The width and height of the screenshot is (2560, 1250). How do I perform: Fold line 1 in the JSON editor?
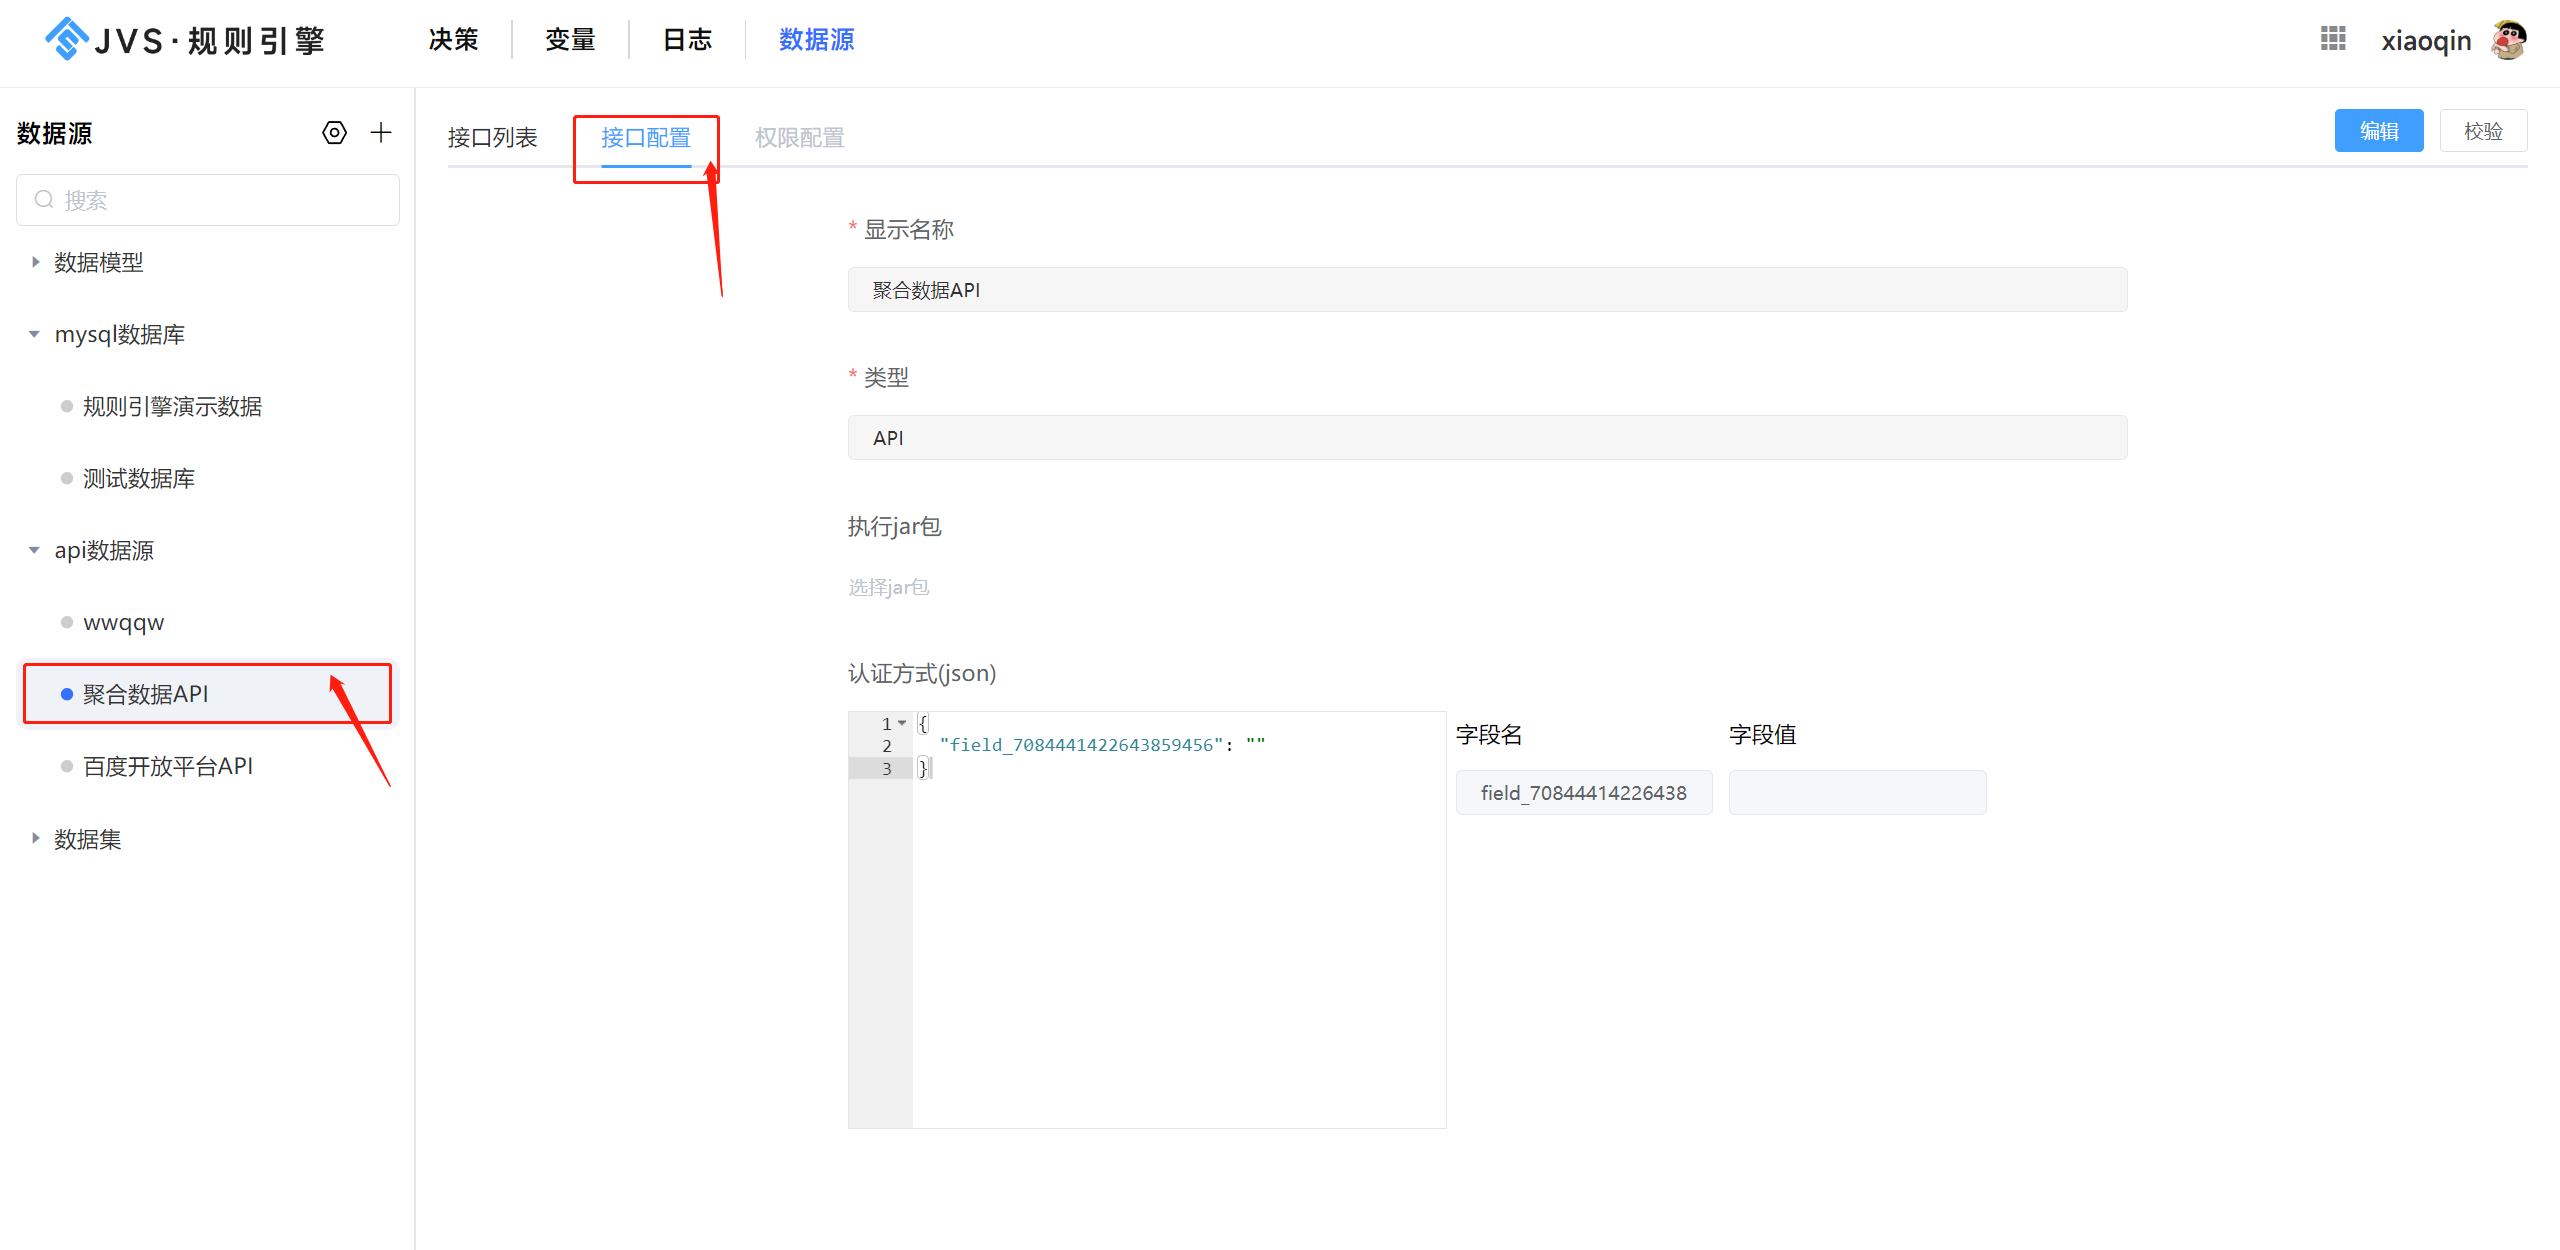902,722
